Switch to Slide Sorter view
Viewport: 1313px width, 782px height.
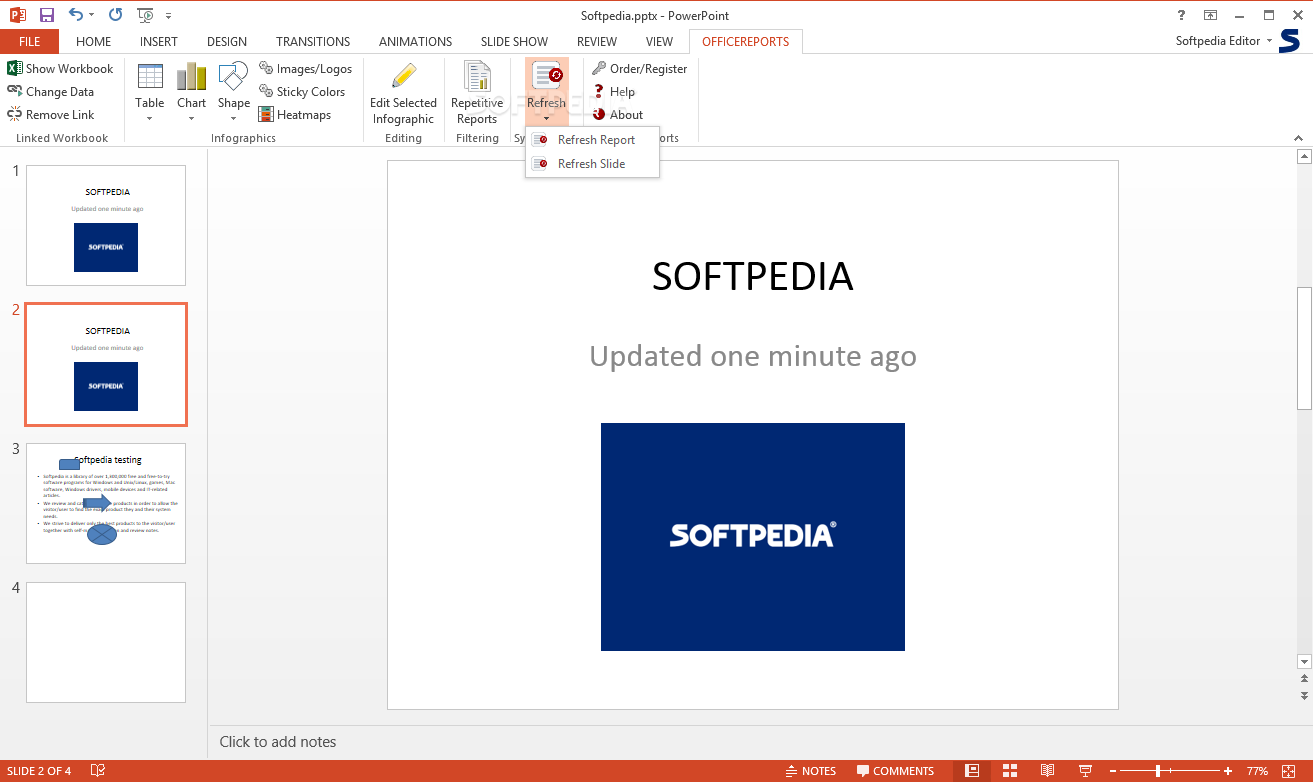[1010, 771]
